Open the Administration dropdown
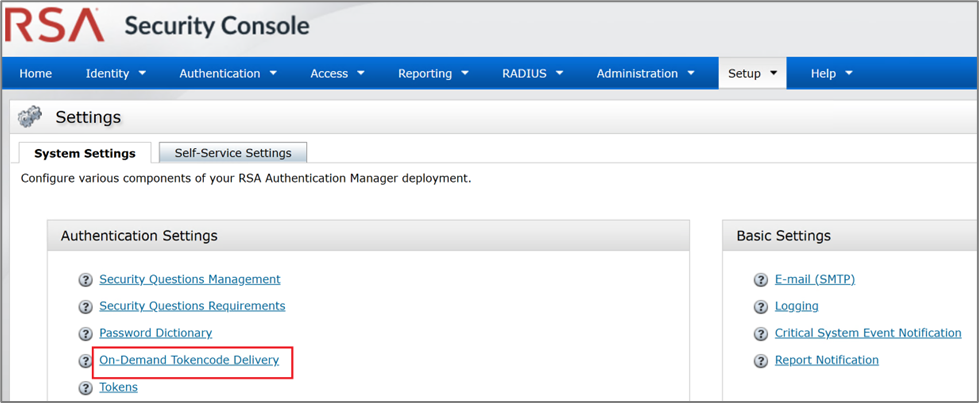979x403 pixels. [x=645, y=73]
